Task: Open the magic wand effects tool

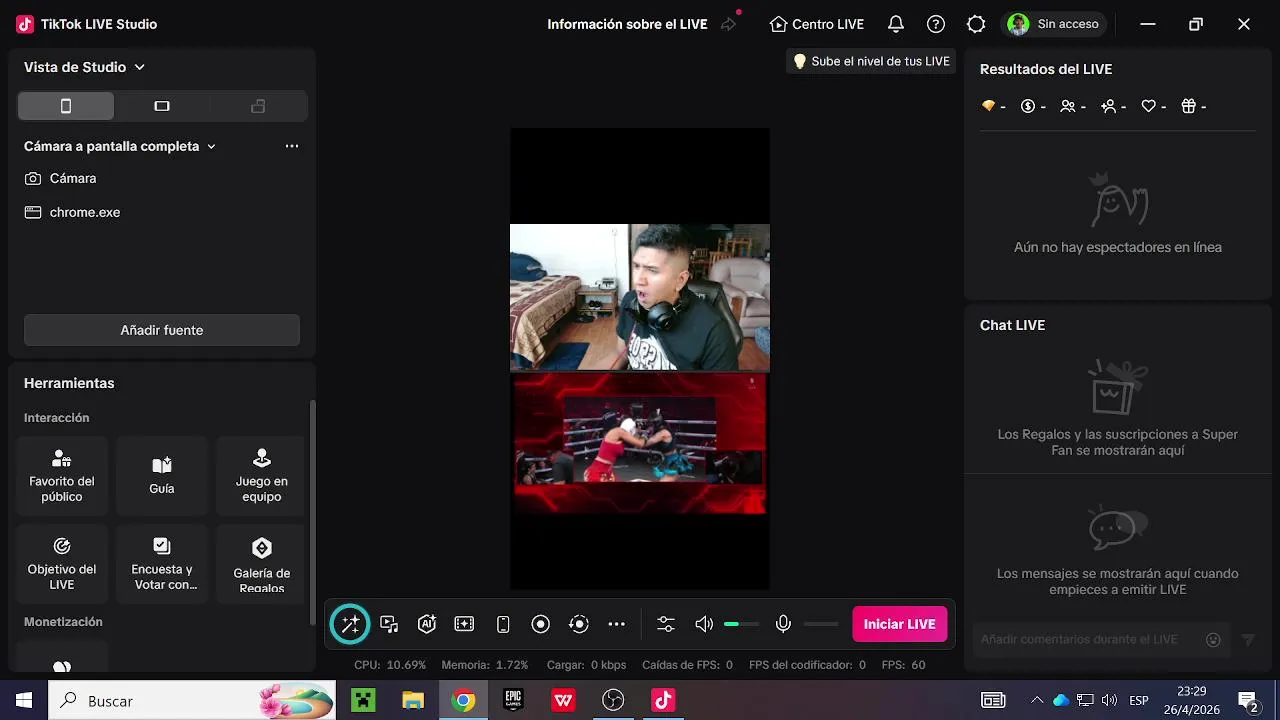Action: (350, 624)
